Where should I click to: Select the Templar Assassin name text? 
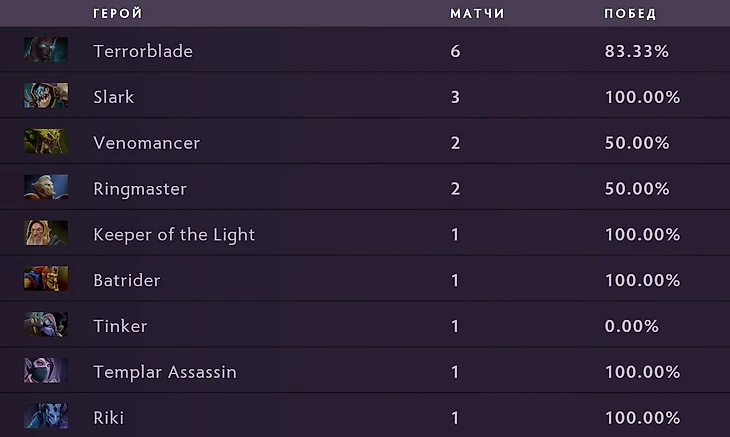pos(165,373)
